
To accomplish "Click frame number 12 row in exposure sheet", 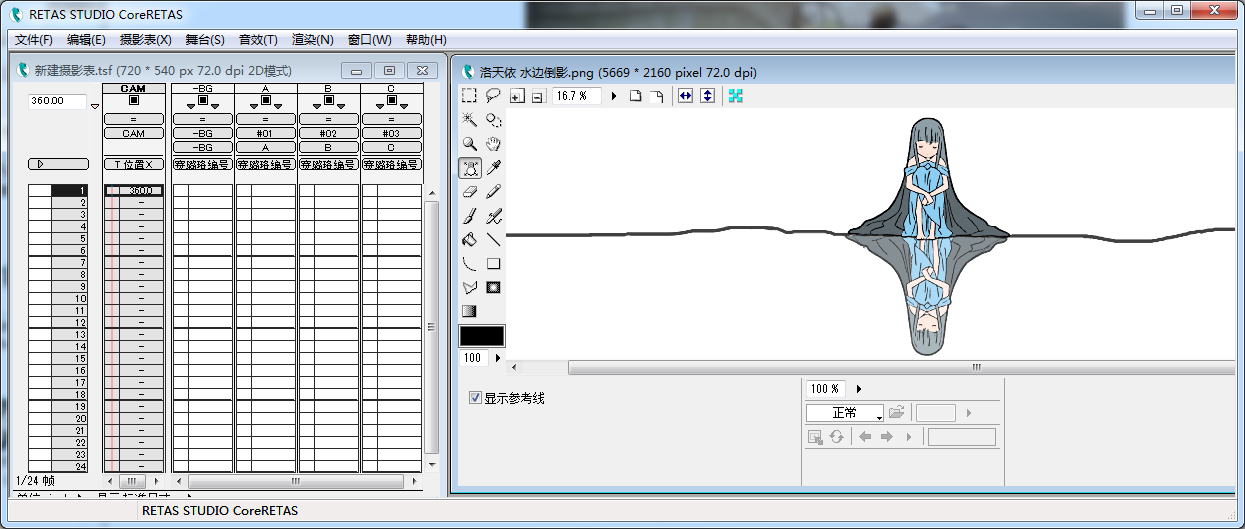I will click(x=58, y=322).
